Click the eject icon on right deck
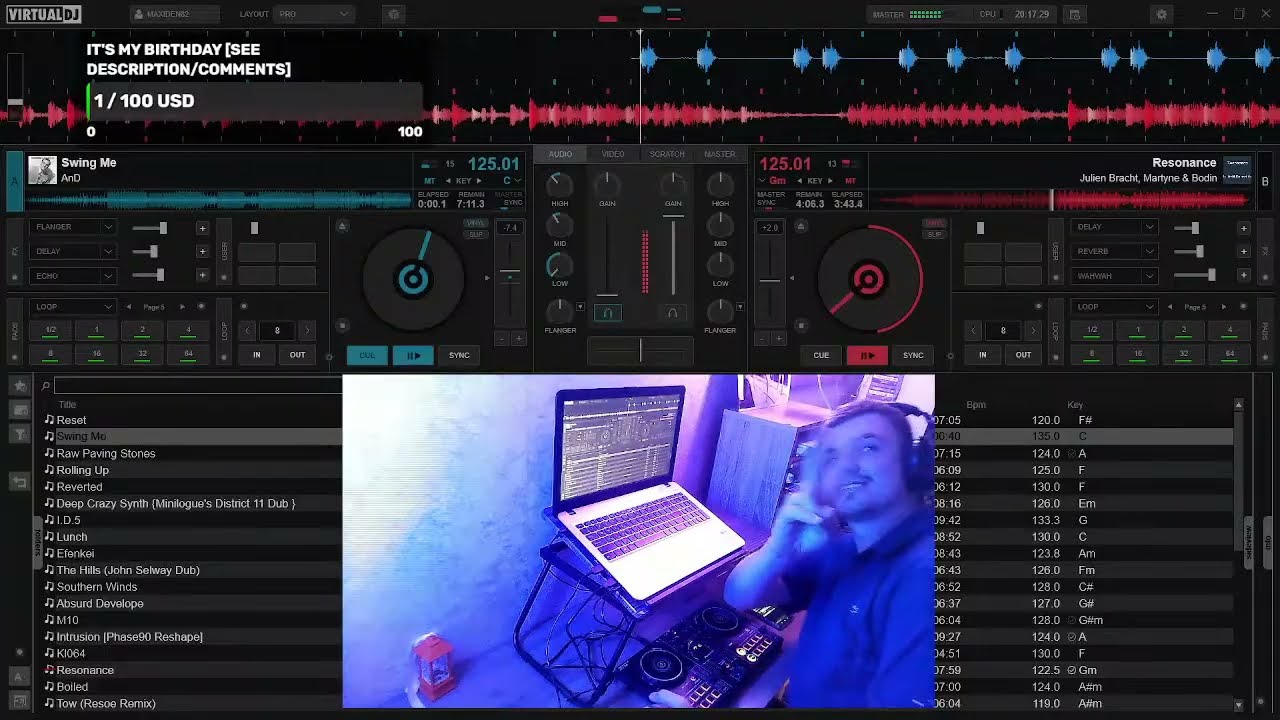The height and width of the screenshot is (720, 1280). (x=800, y=227)
